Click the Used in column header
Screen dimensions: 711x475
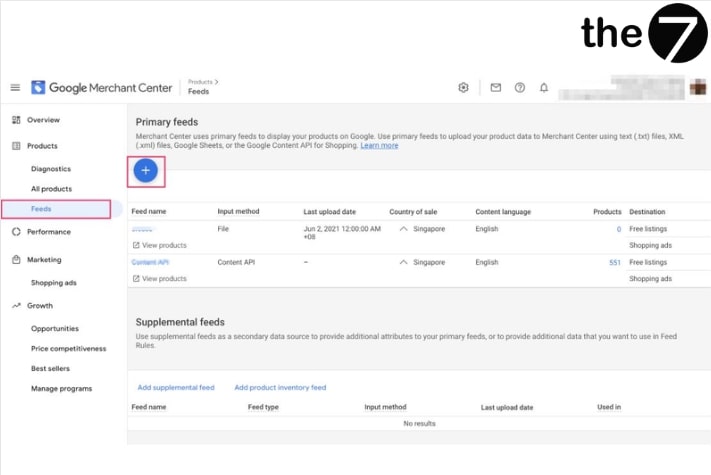[609, 407]
